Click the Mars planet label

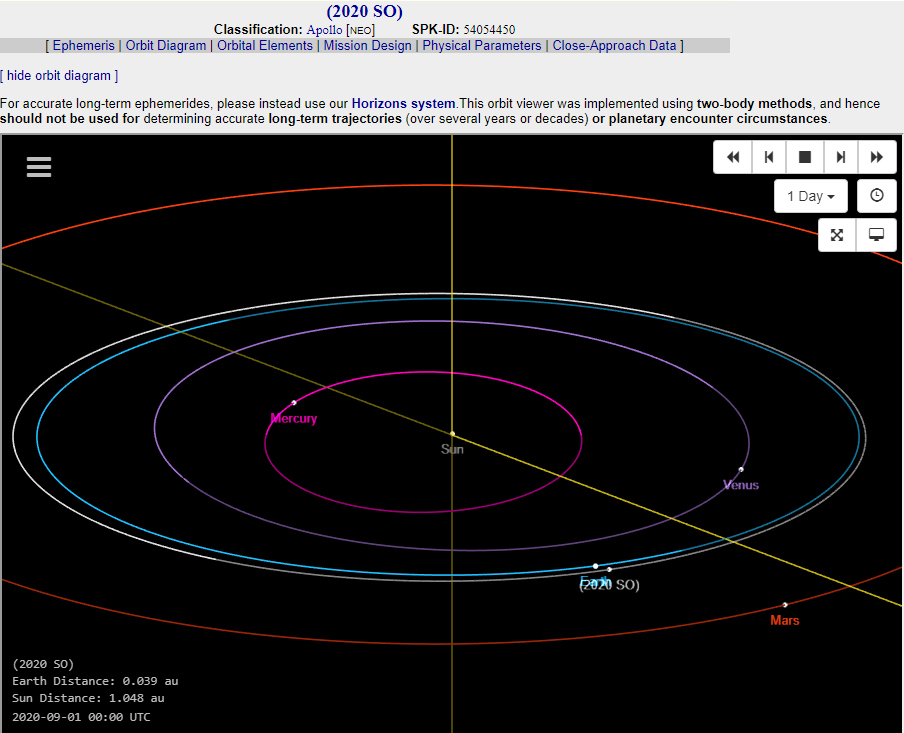(785, 621)
